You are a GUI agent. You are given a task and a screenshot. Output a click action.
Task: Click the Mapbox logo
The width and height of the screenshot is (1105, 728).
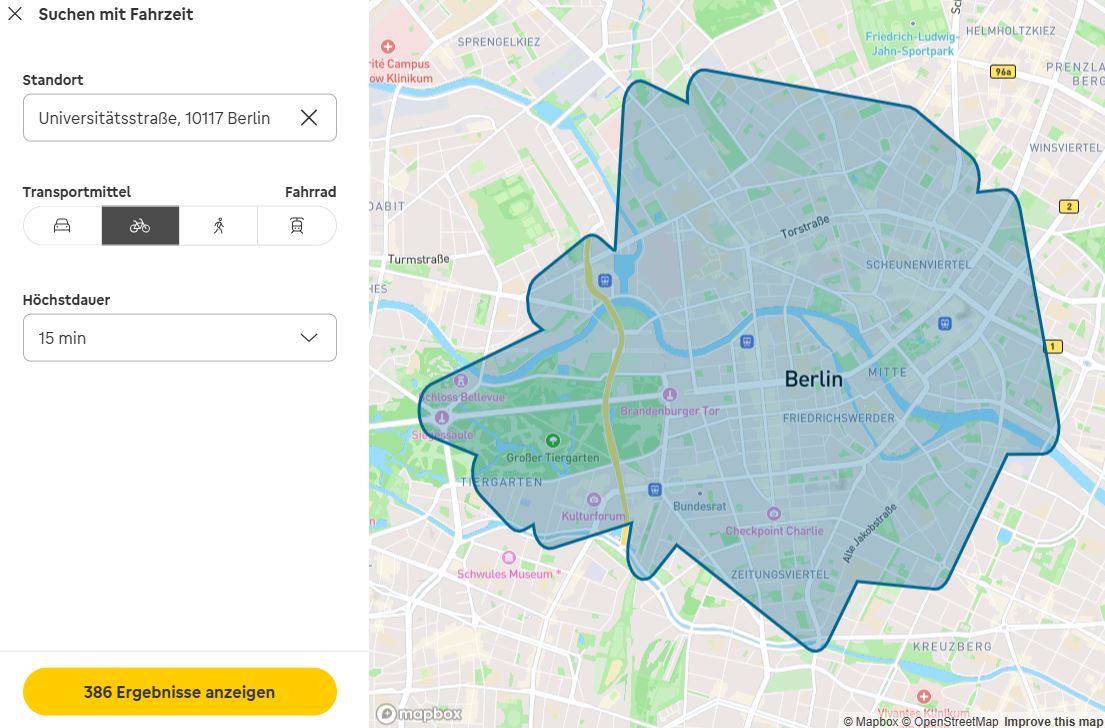(x=419, y=713)
